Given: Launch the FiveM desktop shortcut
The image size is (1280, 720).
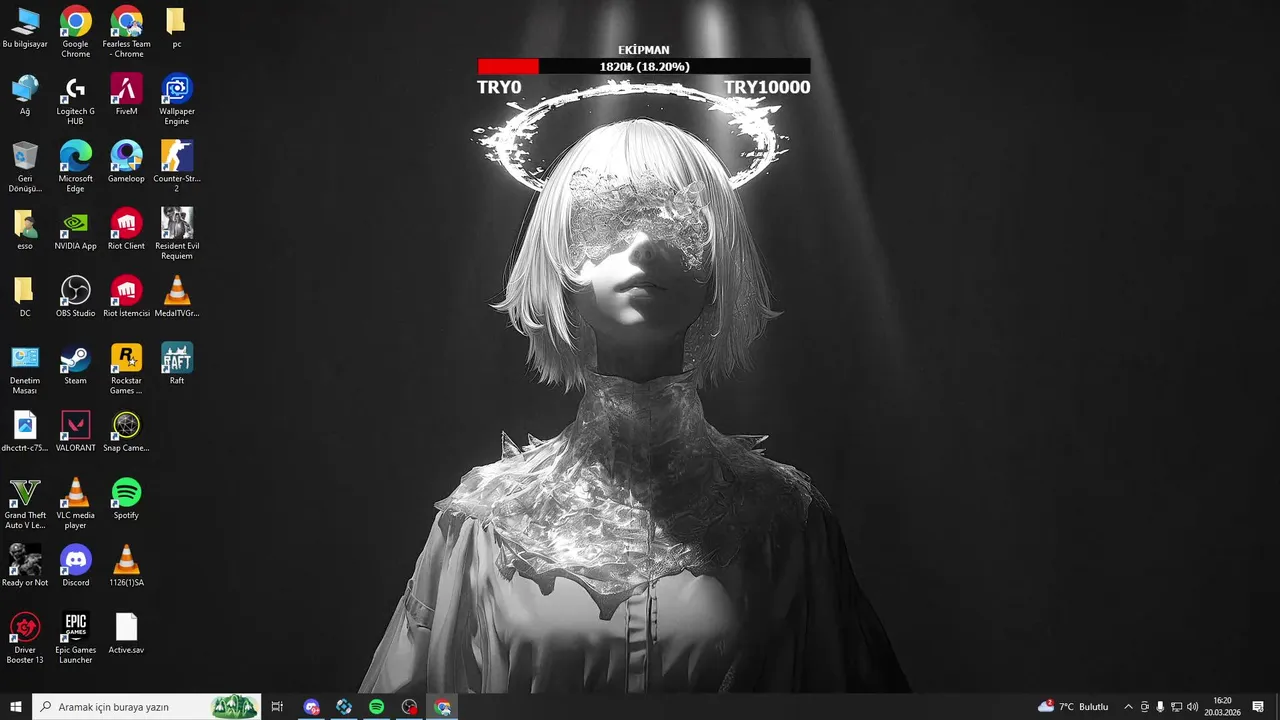Looking at the screenshot, I should (x=126, y=95).
